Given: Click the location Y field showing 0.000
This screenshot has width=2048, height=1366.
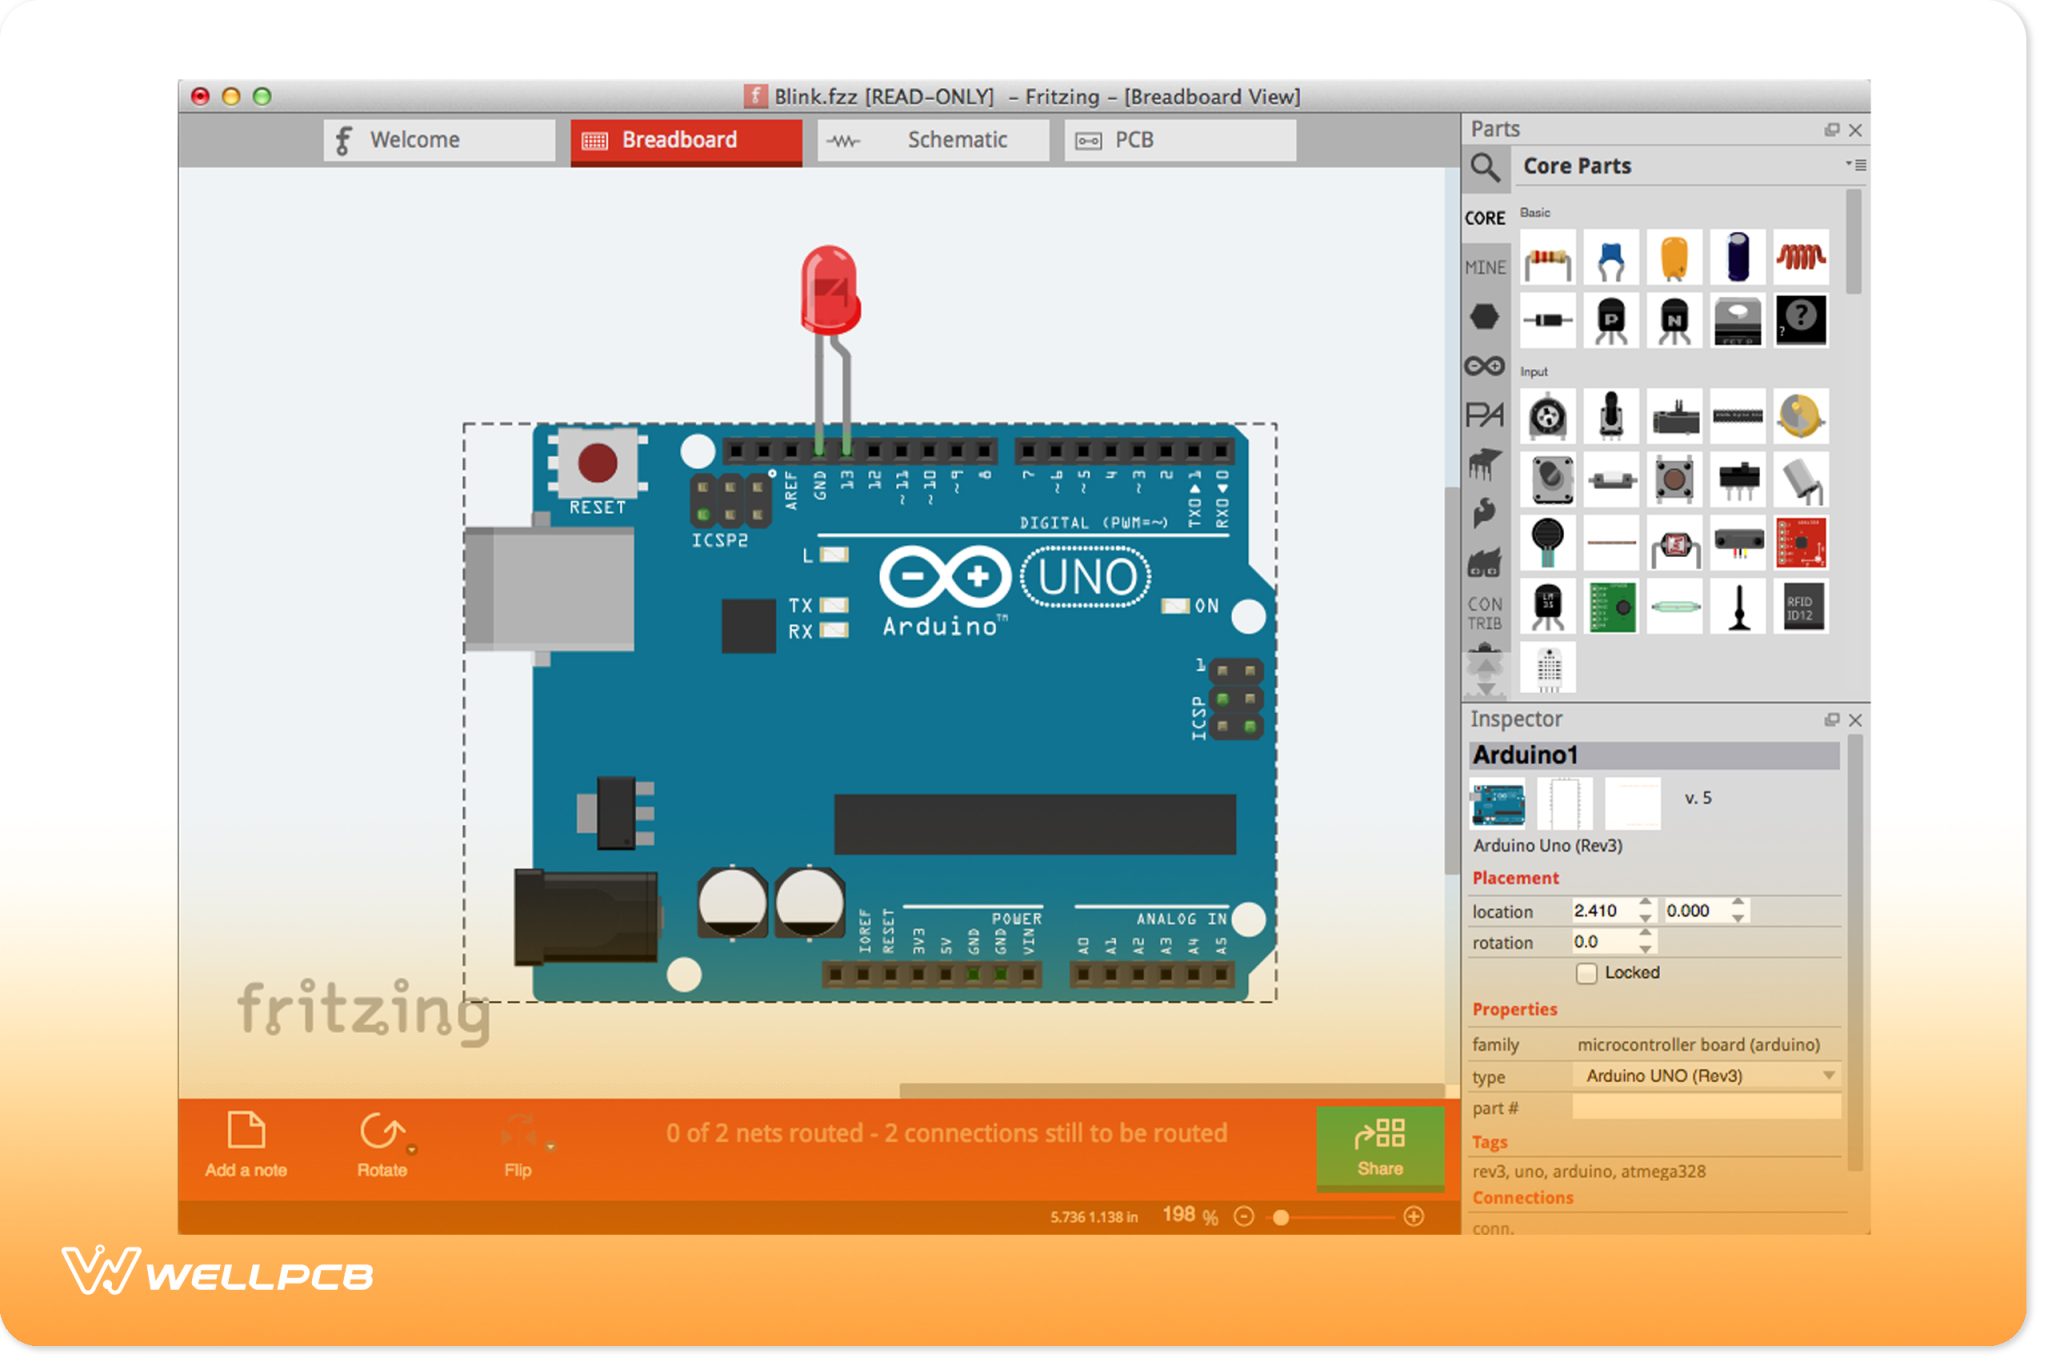Looking at the screenshot, I should point(1696,911).
